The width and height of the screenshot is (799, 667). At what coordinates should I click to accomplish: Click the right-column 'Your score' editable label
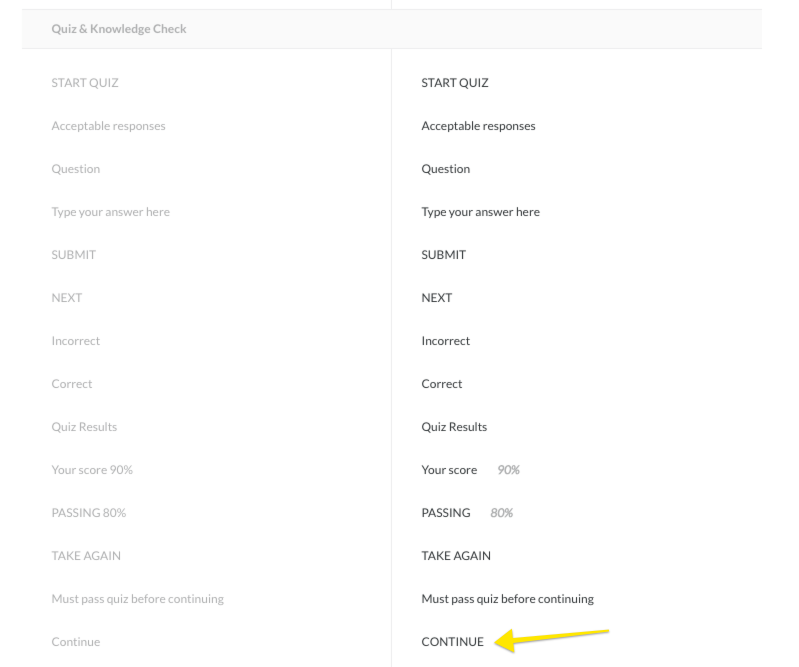449,470
